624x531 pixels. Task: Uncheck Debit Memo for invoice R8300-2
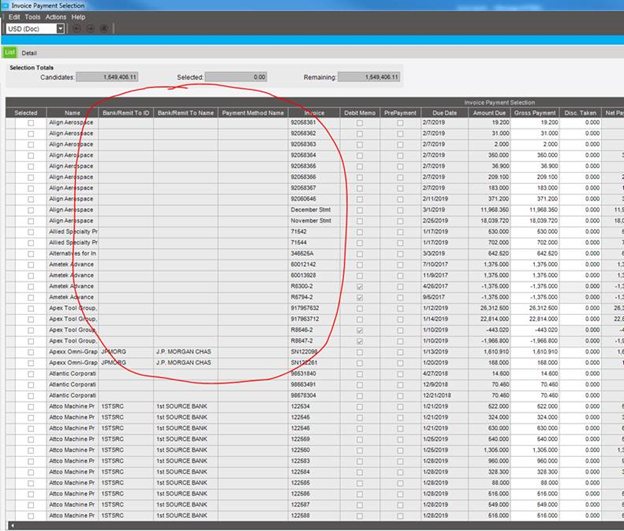click(360, 287)
